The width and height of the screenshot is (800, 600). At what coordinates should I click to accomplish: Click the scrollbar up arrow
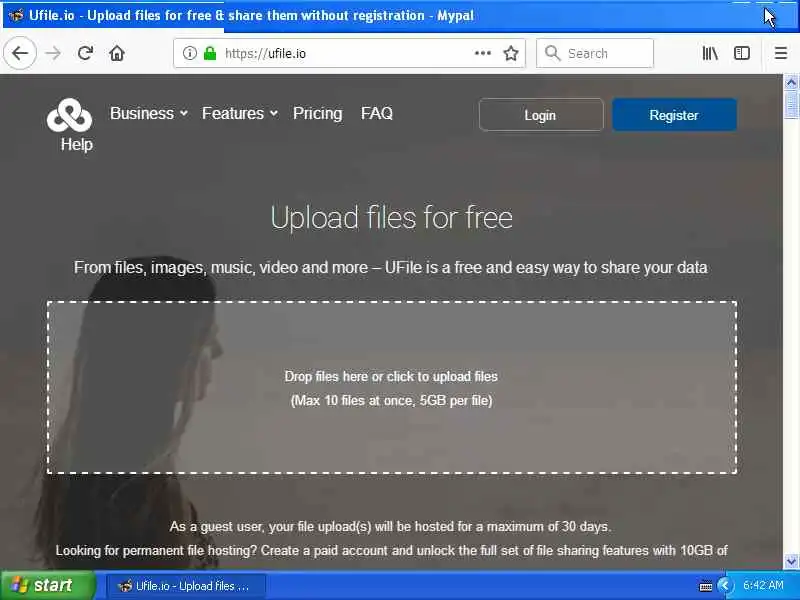(x=791, y=82)
